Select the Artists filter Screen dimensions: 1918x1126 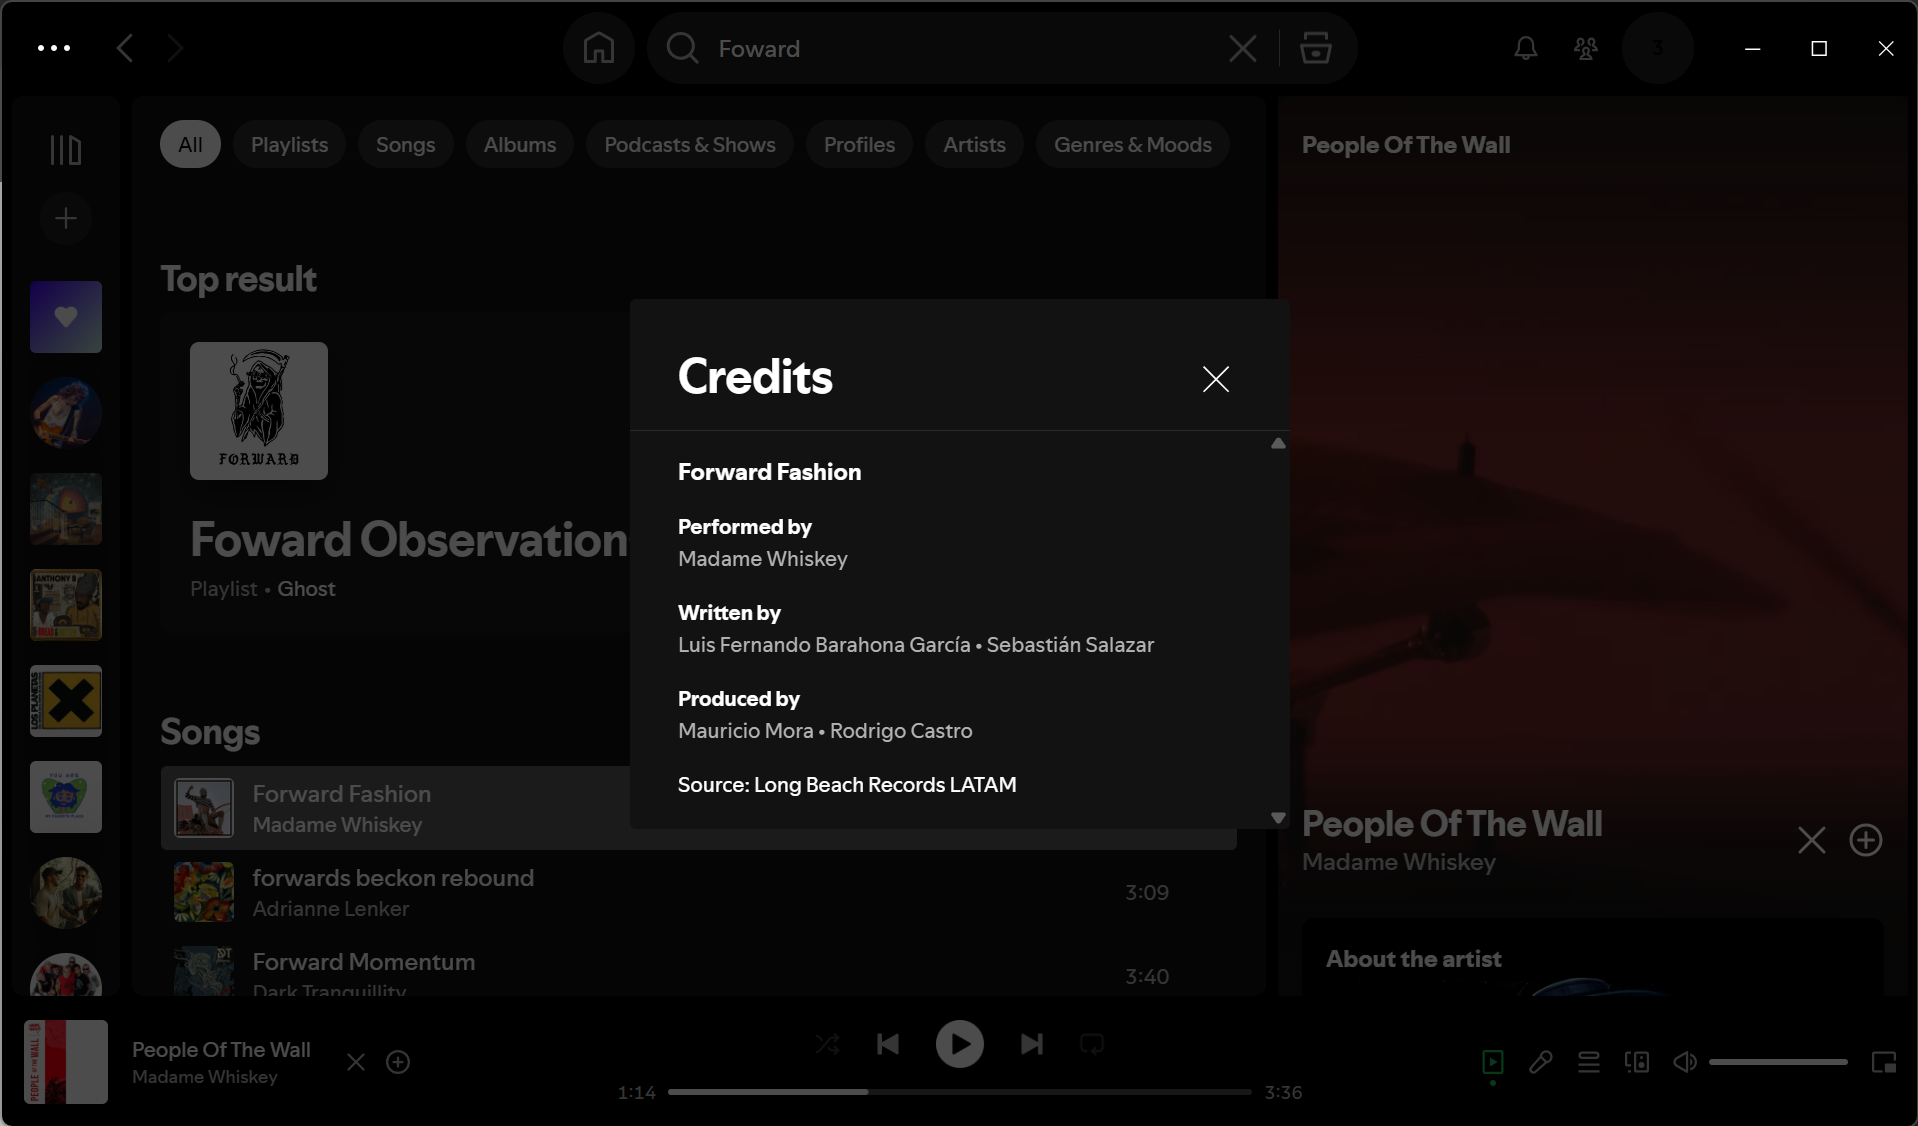point(975,145)
